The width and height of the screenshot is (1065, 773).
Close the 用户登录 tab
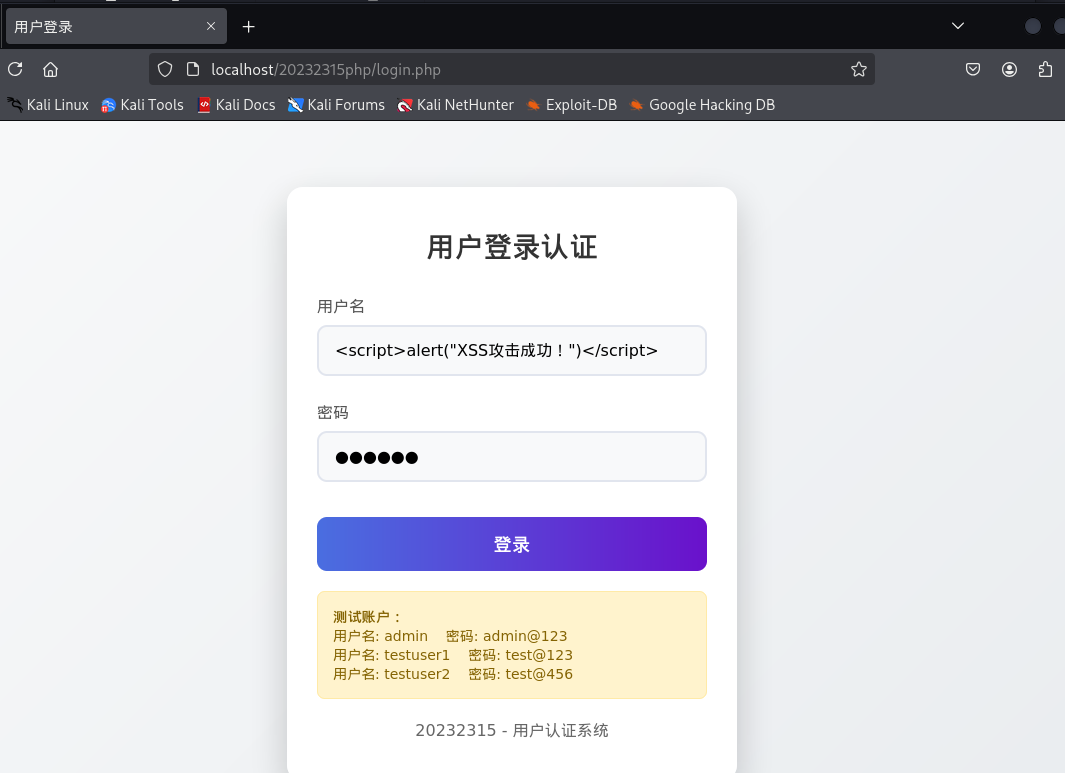[x=211, y=26]
